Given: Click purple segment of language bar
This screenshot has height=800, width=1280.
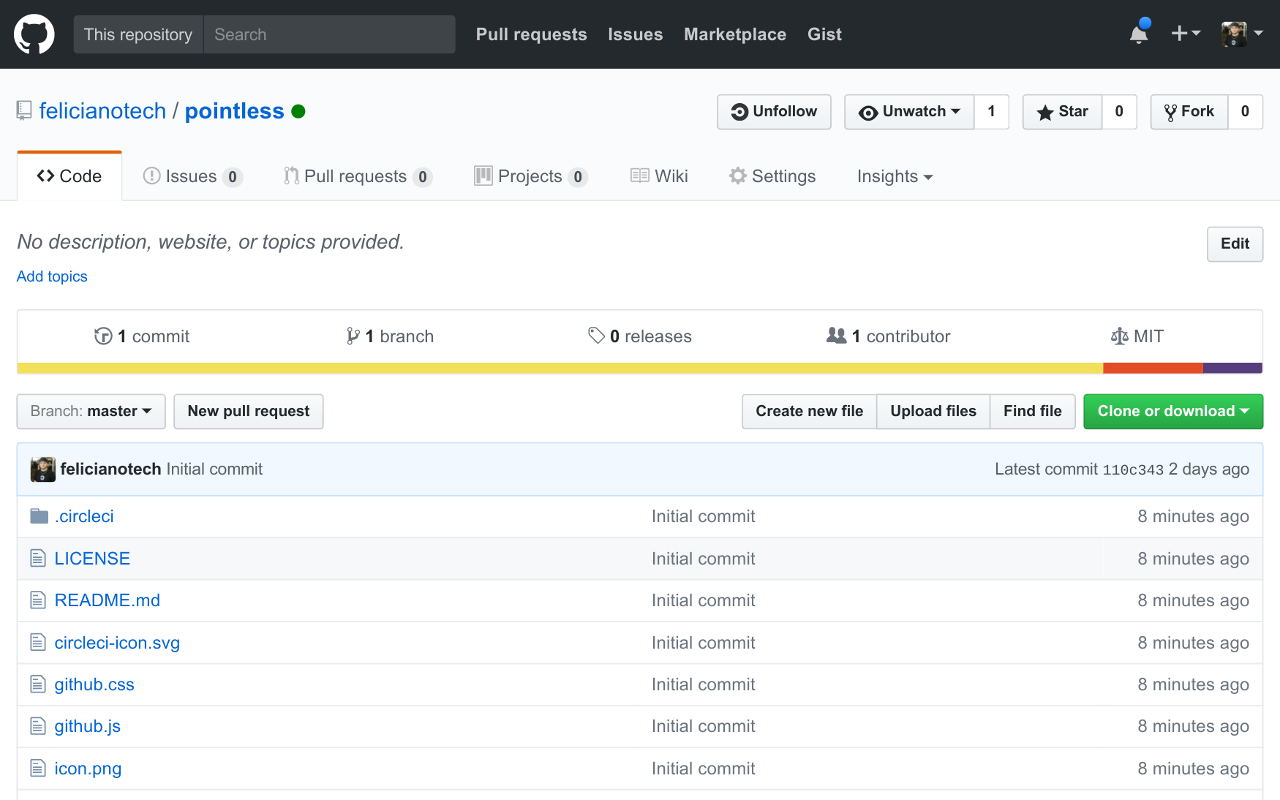Looking at the screenshot, I should tap(1232, 368).
